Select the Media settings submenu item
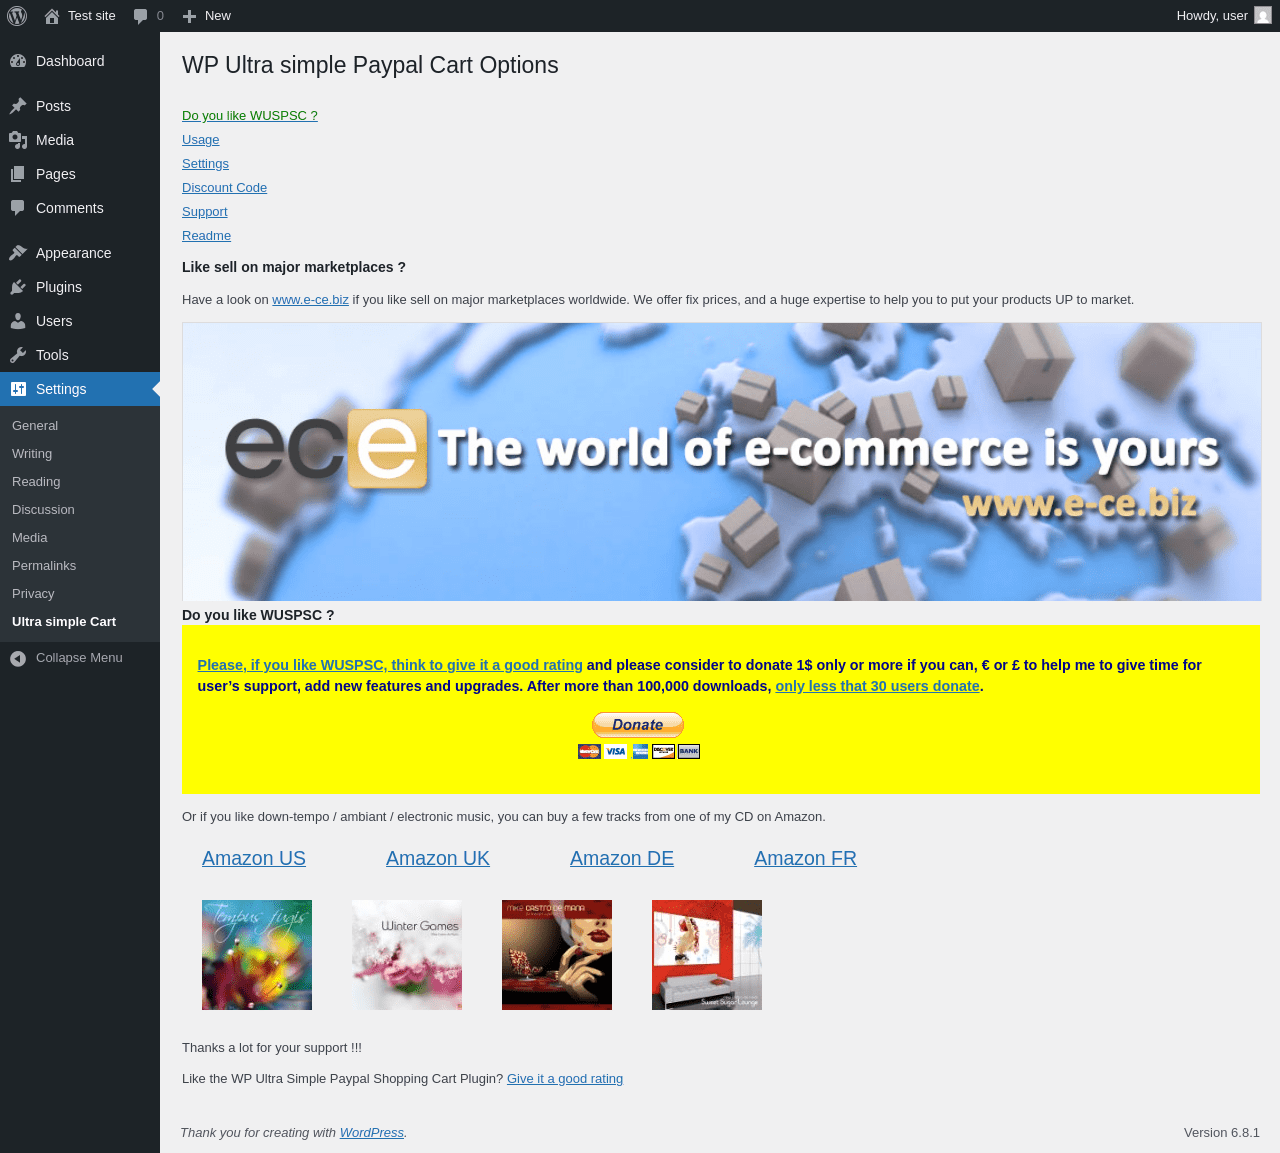 coord(30,538)
